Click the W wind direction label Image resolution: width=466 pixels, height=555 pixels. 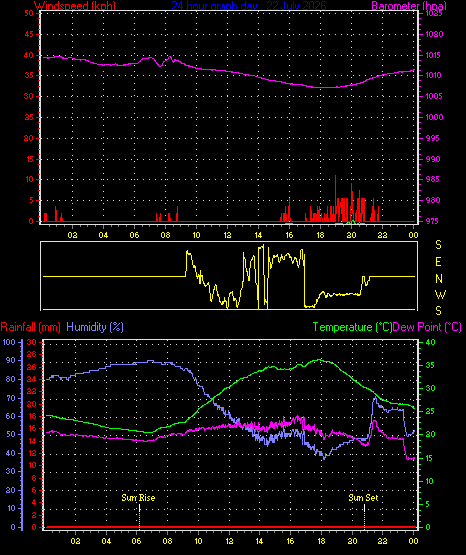(440, 295)
